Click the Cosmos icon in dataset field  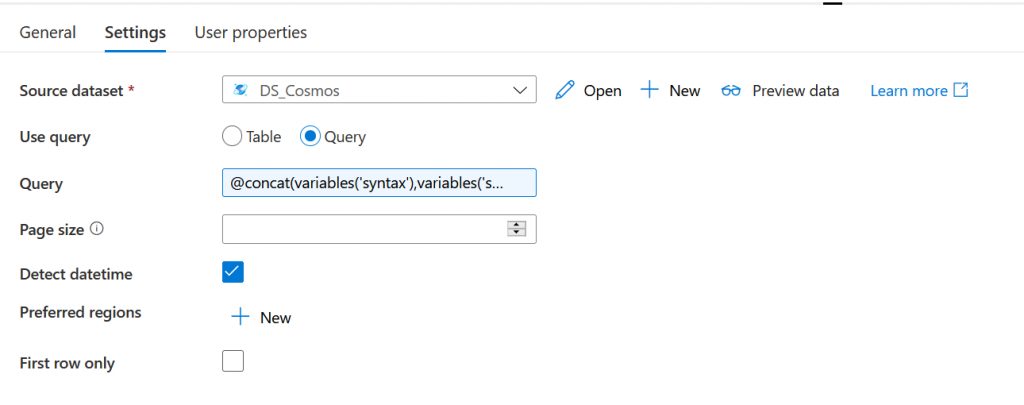click(x=240, y=90)
